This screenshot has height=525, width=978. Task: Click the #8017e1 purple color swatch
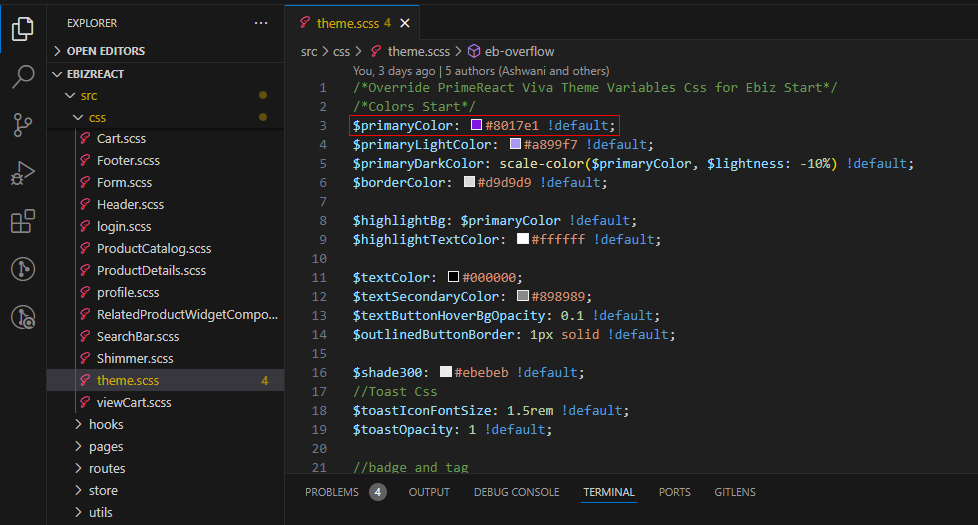click(477, 125)
